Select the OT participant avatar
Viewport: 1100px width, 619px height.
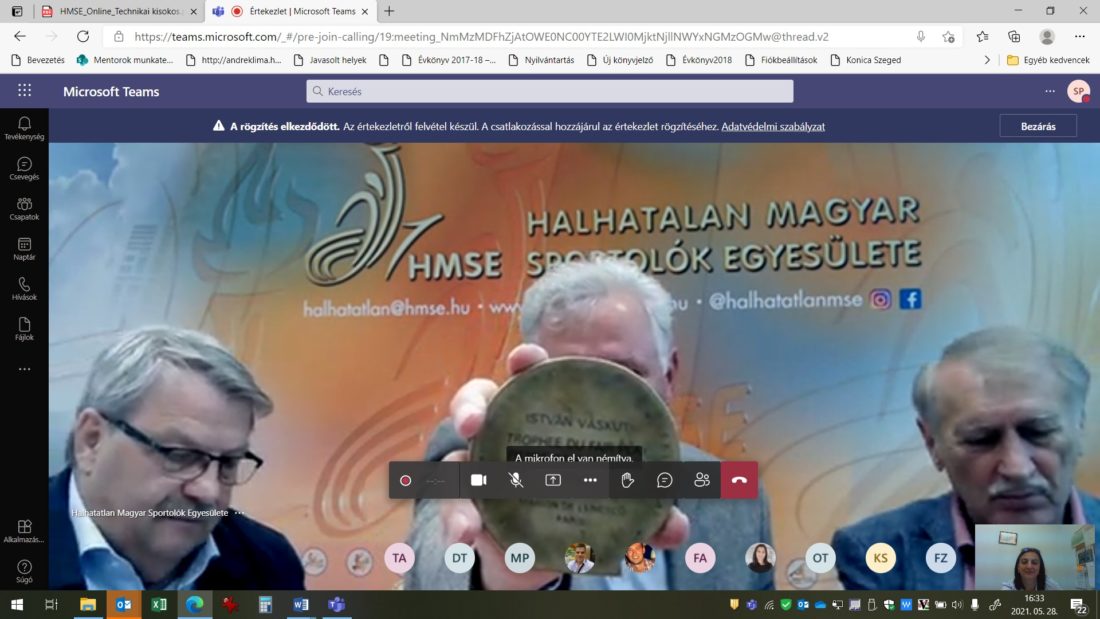click(820, 558)
